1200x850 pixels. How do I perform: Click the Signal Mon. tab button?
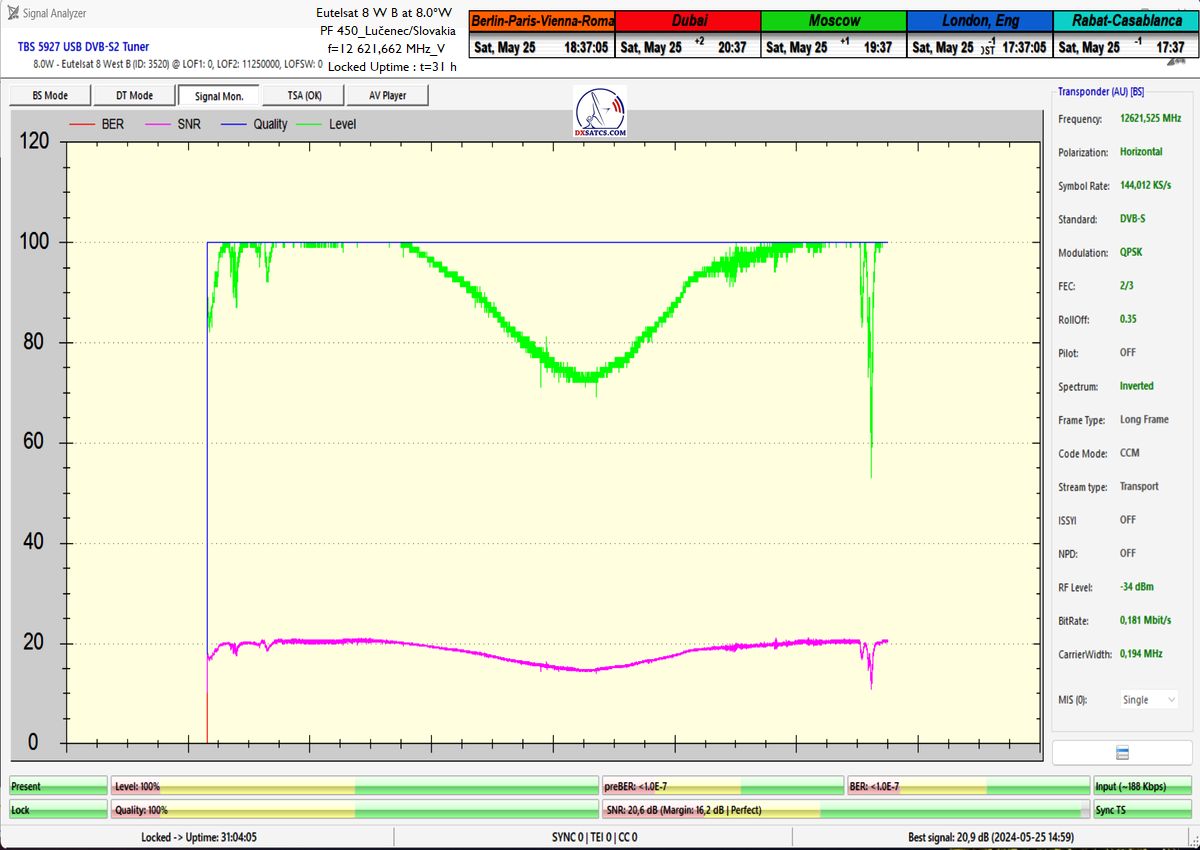pos(219,95)
